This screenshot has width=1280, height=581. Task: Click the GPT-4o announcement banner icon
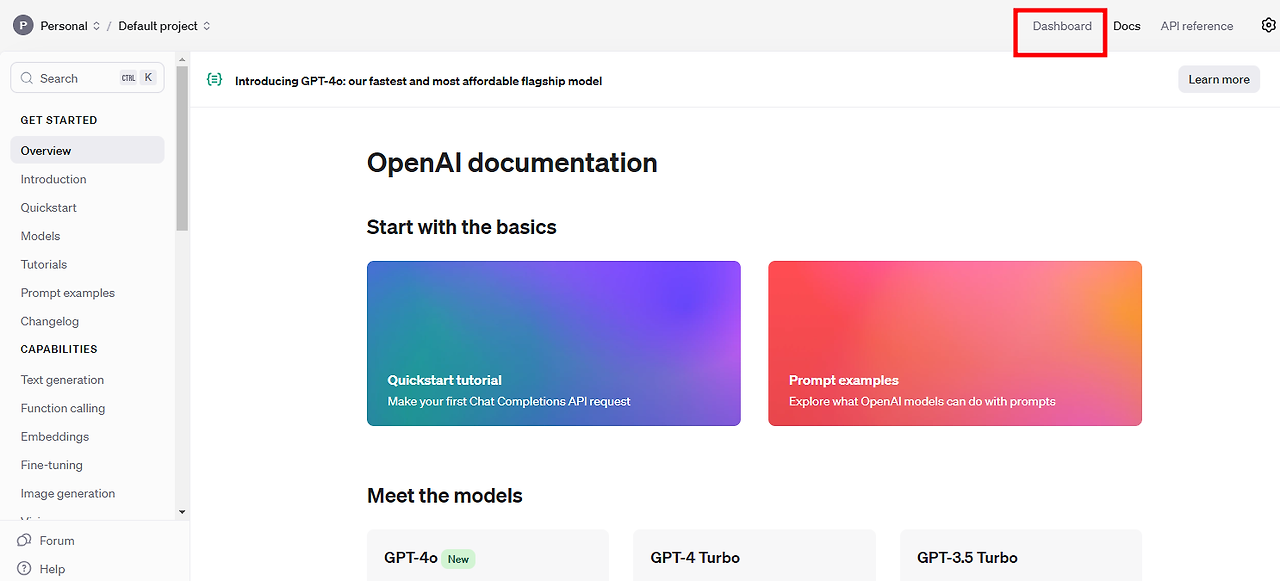pyautogui.click(x=214, y=80)
